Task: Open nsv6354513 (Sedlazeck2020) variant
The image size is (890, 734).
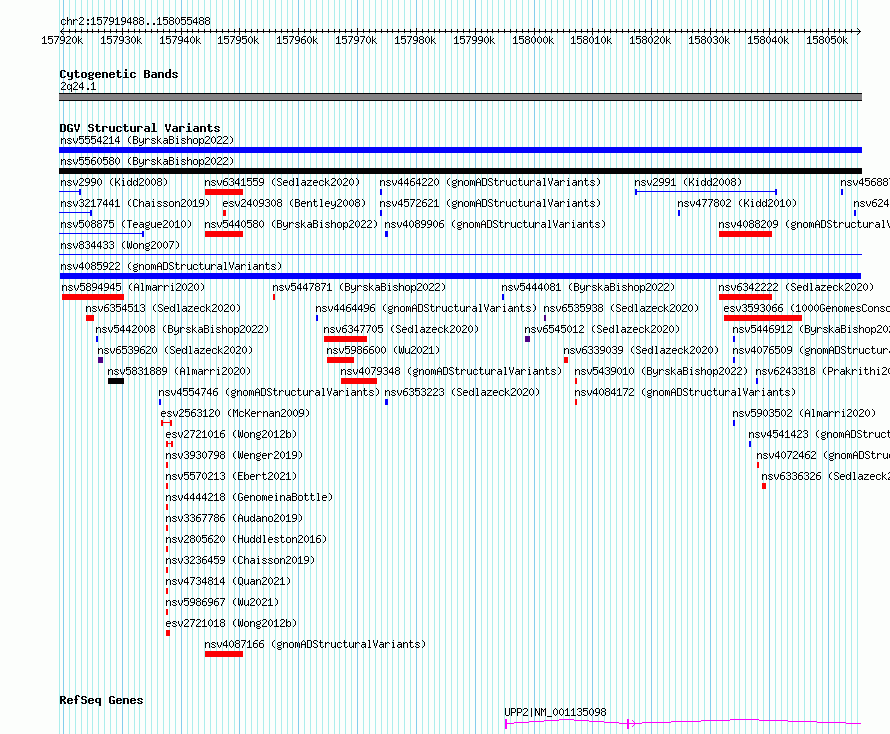Action: tap(163, 308)
